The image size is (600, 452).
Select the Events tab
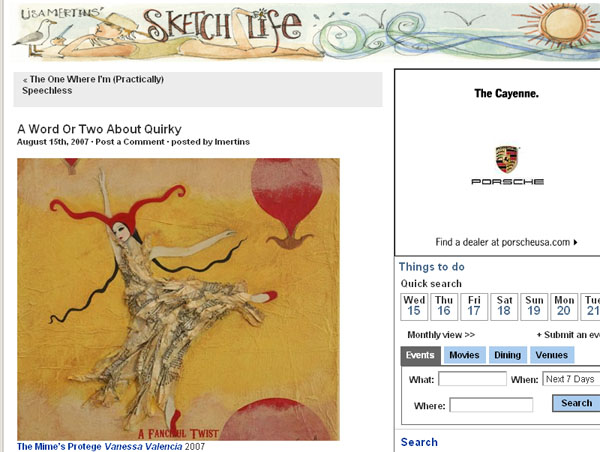coord(420,355)
